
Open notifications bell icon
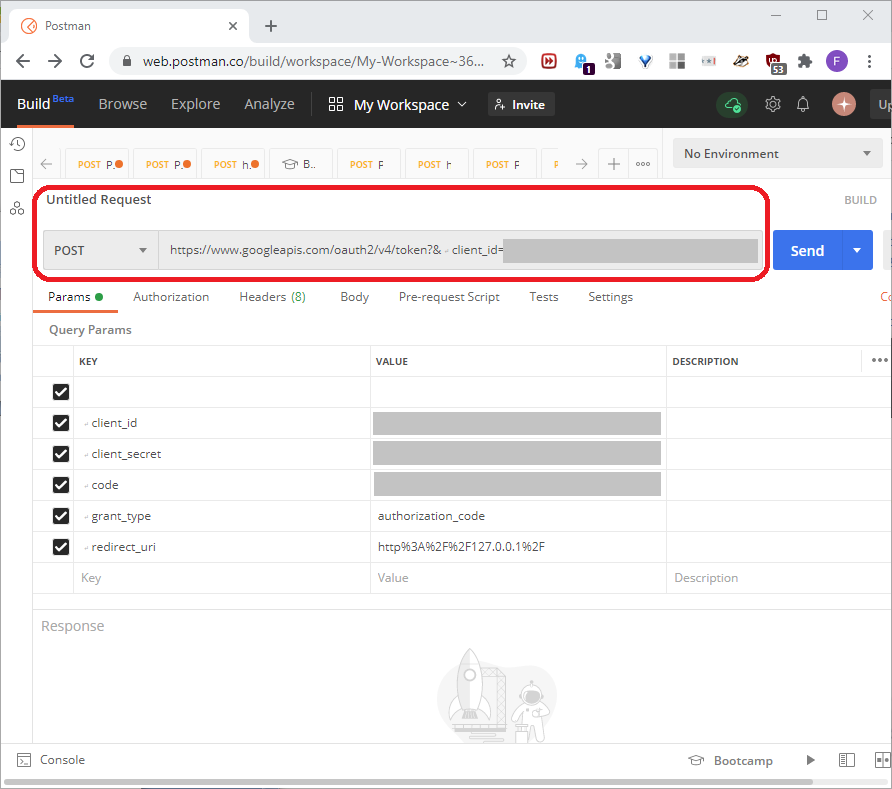(803, 104)
